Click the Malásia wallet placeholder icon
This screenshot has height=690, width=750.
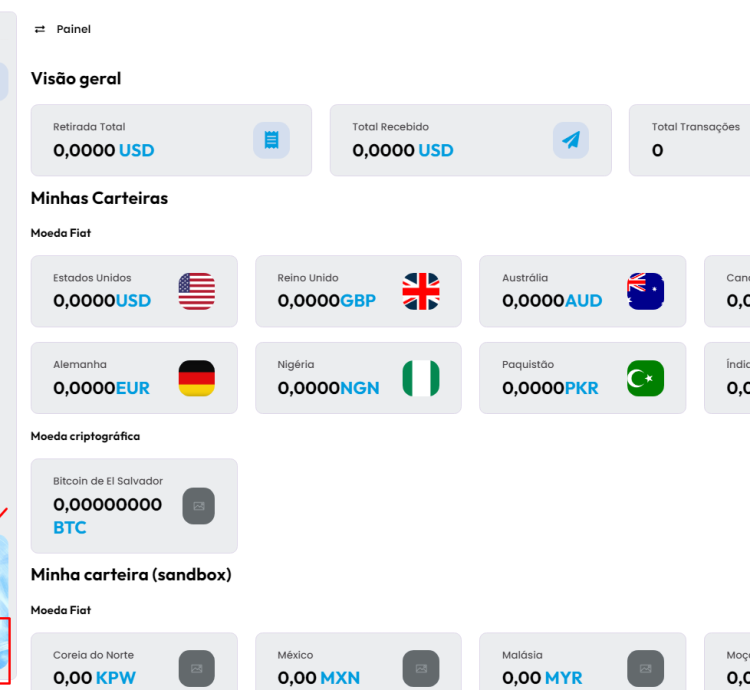pos(645,668)
